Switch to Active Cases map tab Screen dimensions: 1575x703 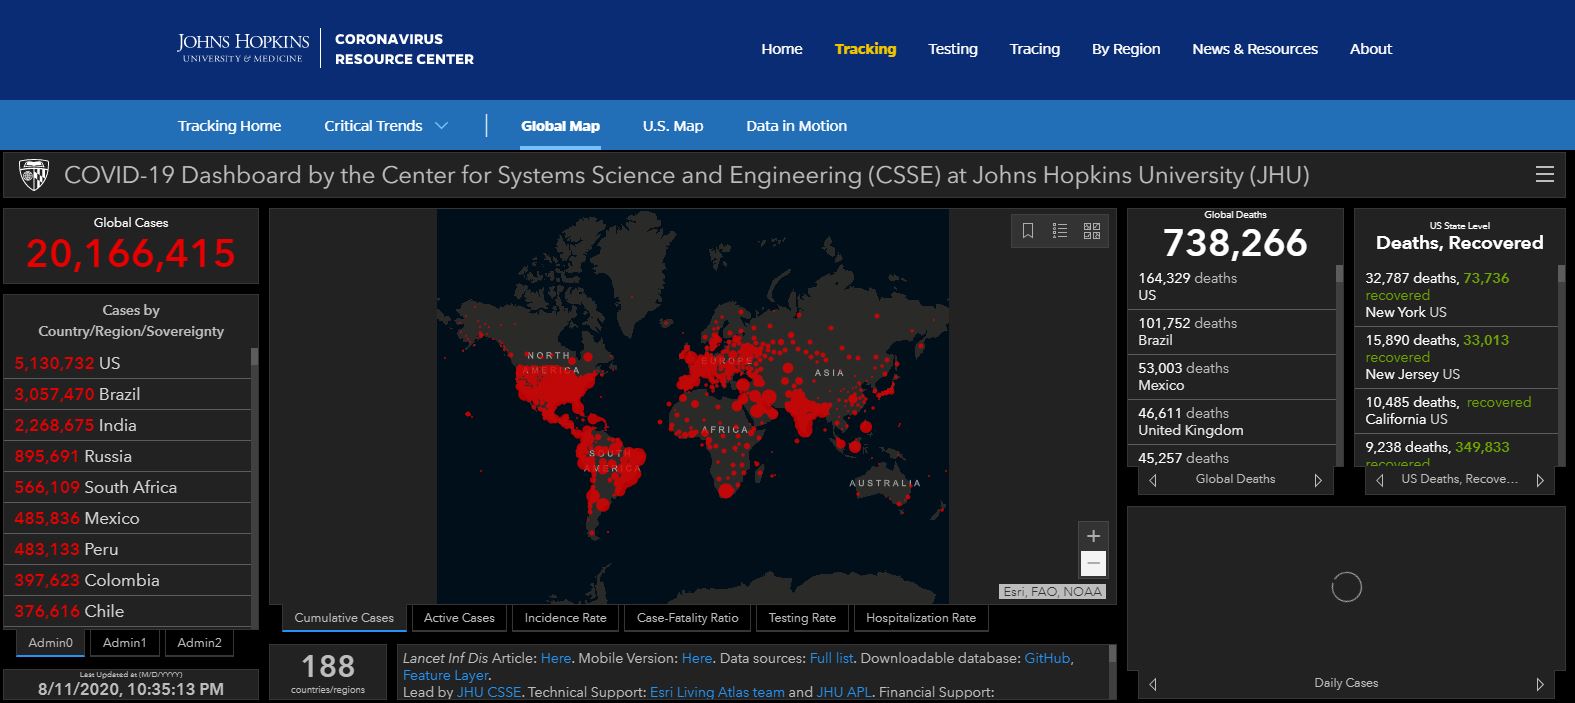[x=459, y=618]
